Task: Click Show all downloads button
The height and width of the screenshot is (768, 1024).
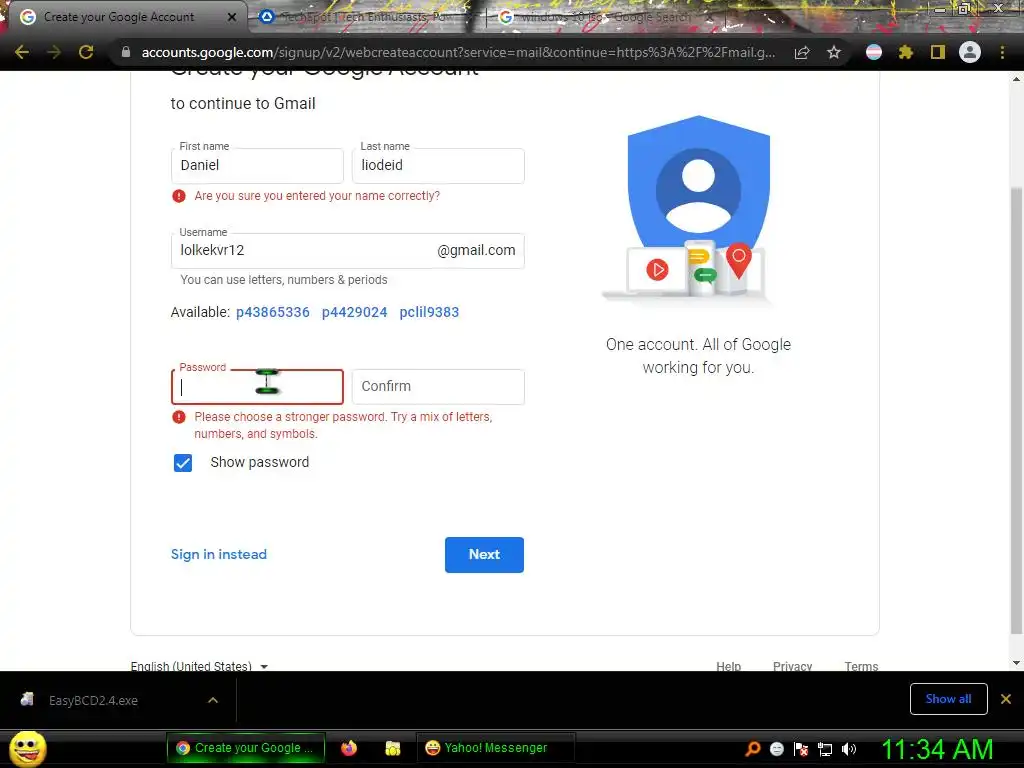Action: [x=948, y=699]
